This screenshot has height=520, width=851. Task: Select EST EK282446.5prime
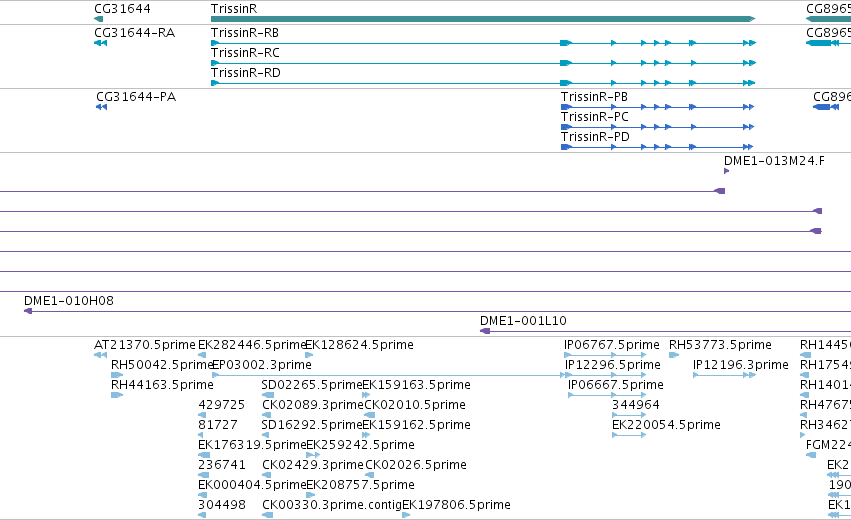[x=252, y=345]
